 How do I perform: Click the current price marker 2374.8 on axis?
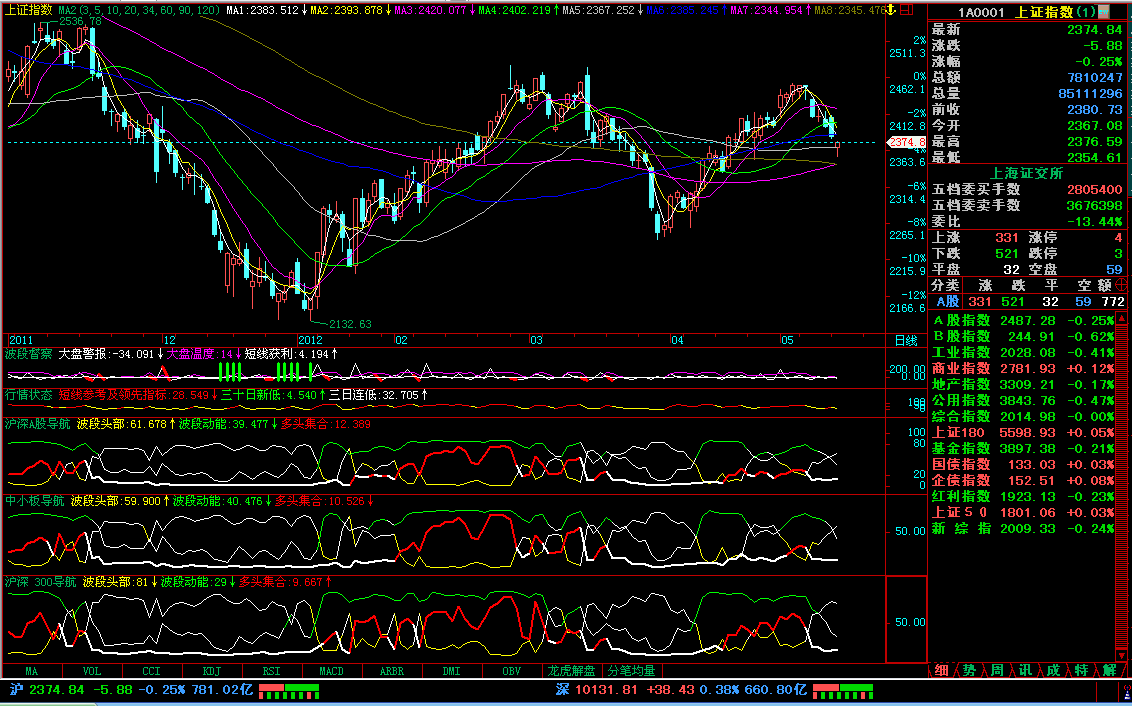point(906,142)
